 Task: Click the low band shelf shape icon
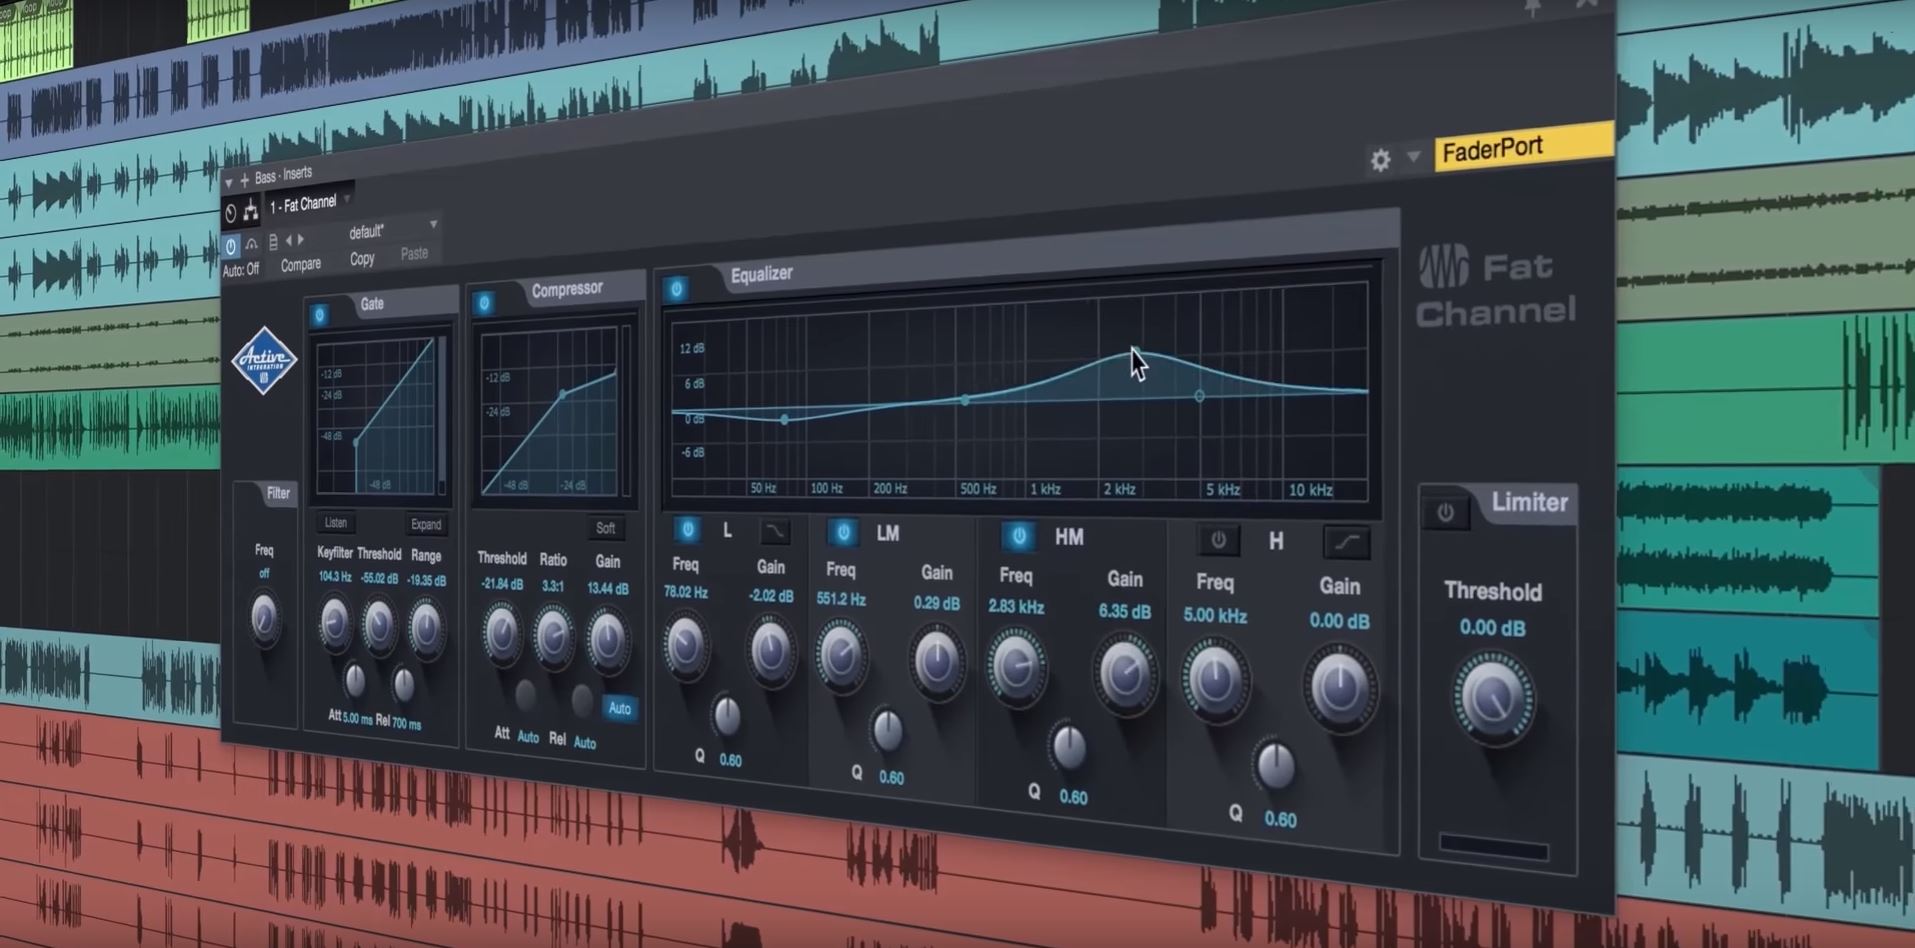[774, 531]
